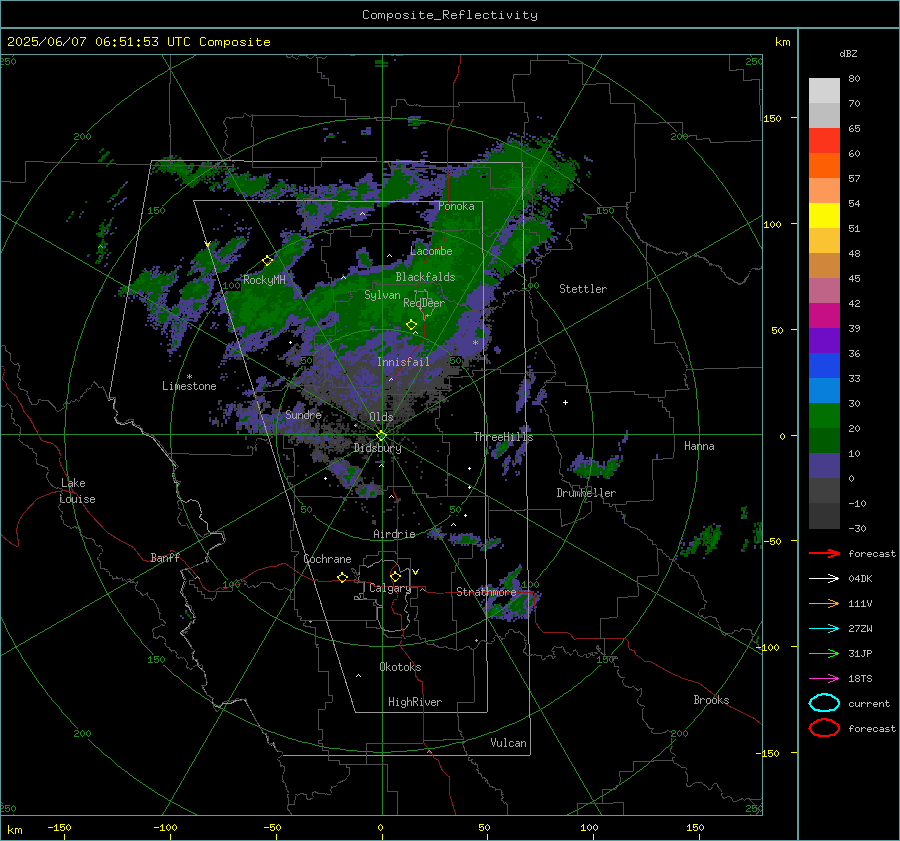Click the Stettler town label

[583, 289]
